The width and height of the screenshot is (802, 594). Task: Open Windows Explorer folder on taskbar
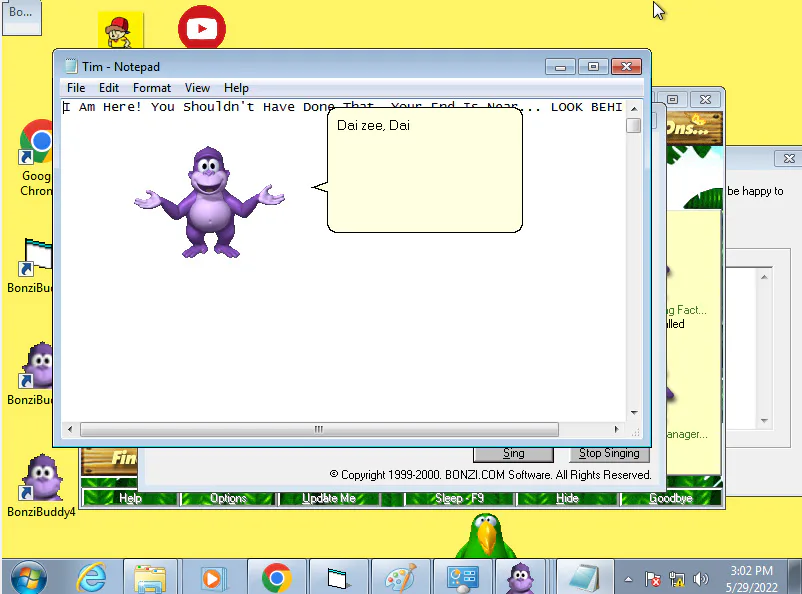(x=150, y=577)
